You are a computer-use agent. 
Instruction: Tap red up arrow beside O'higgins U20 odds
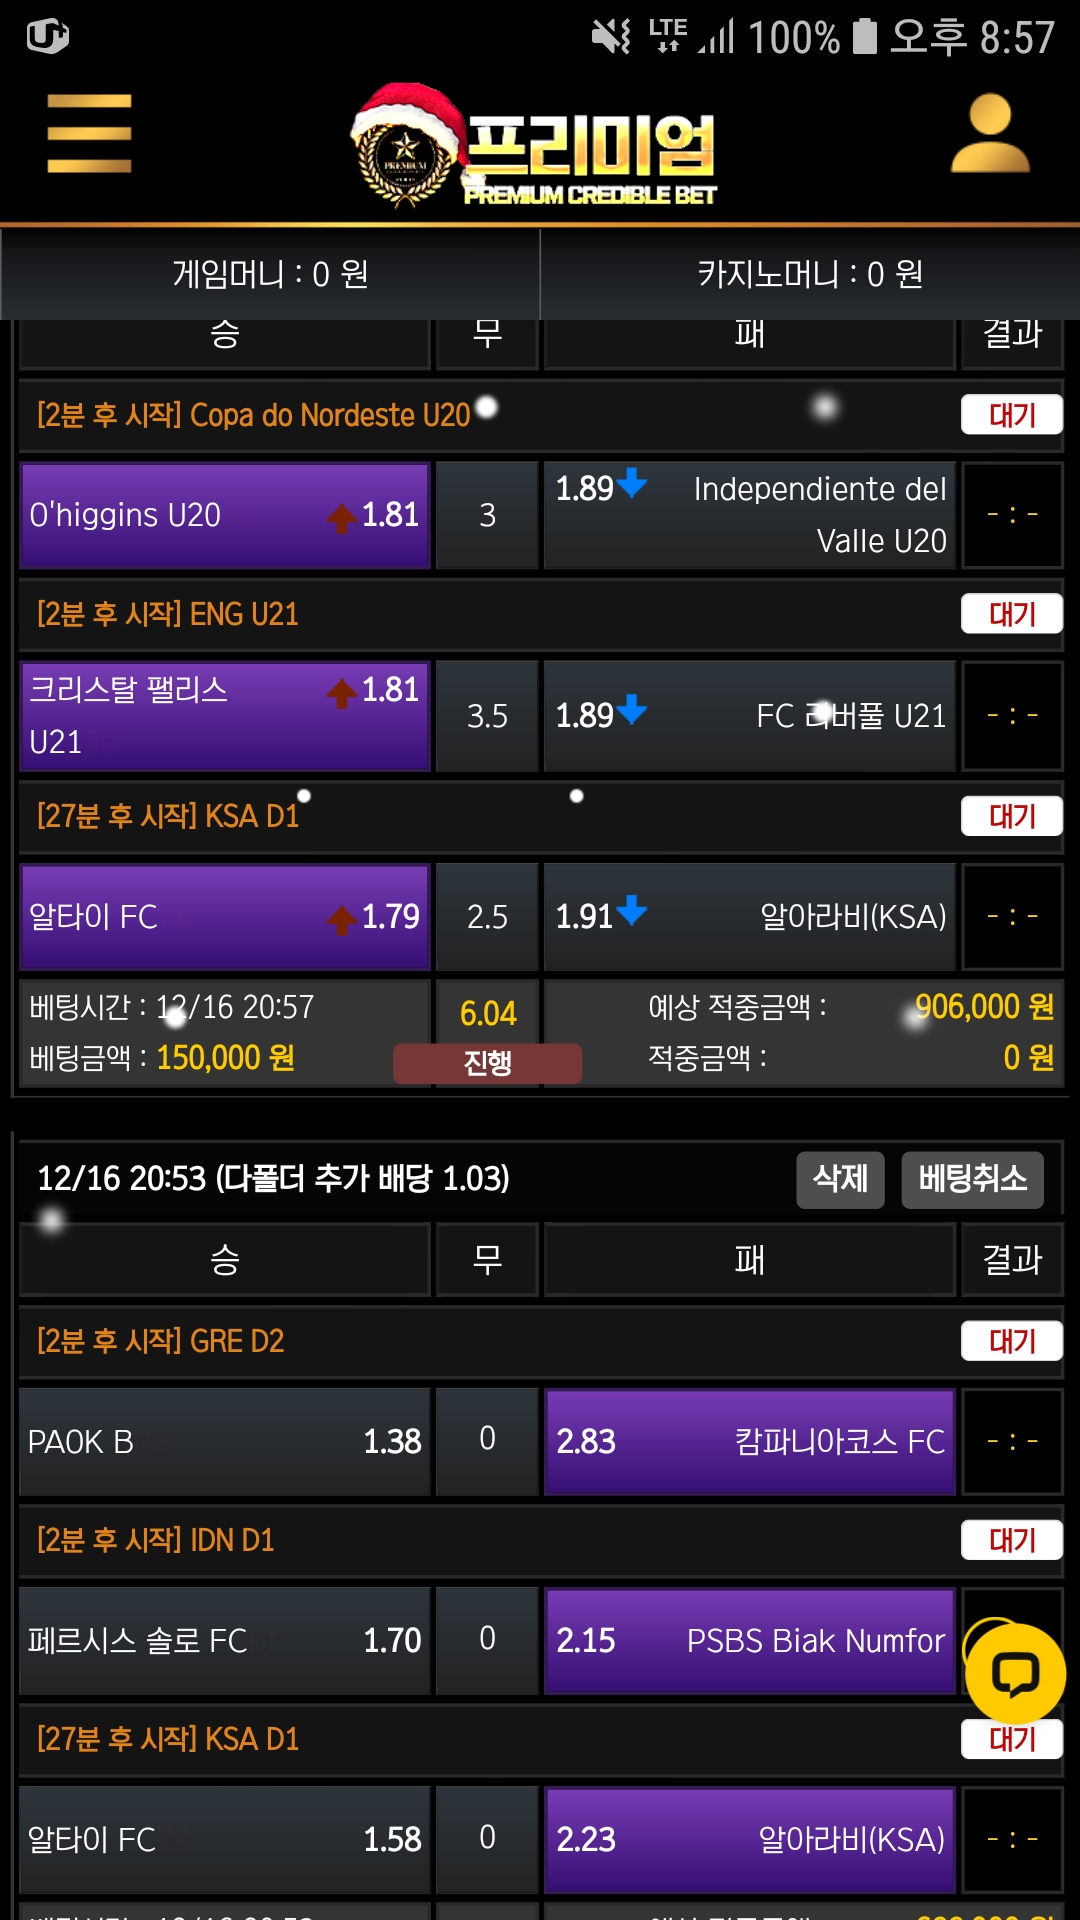[x=342, y=517]
